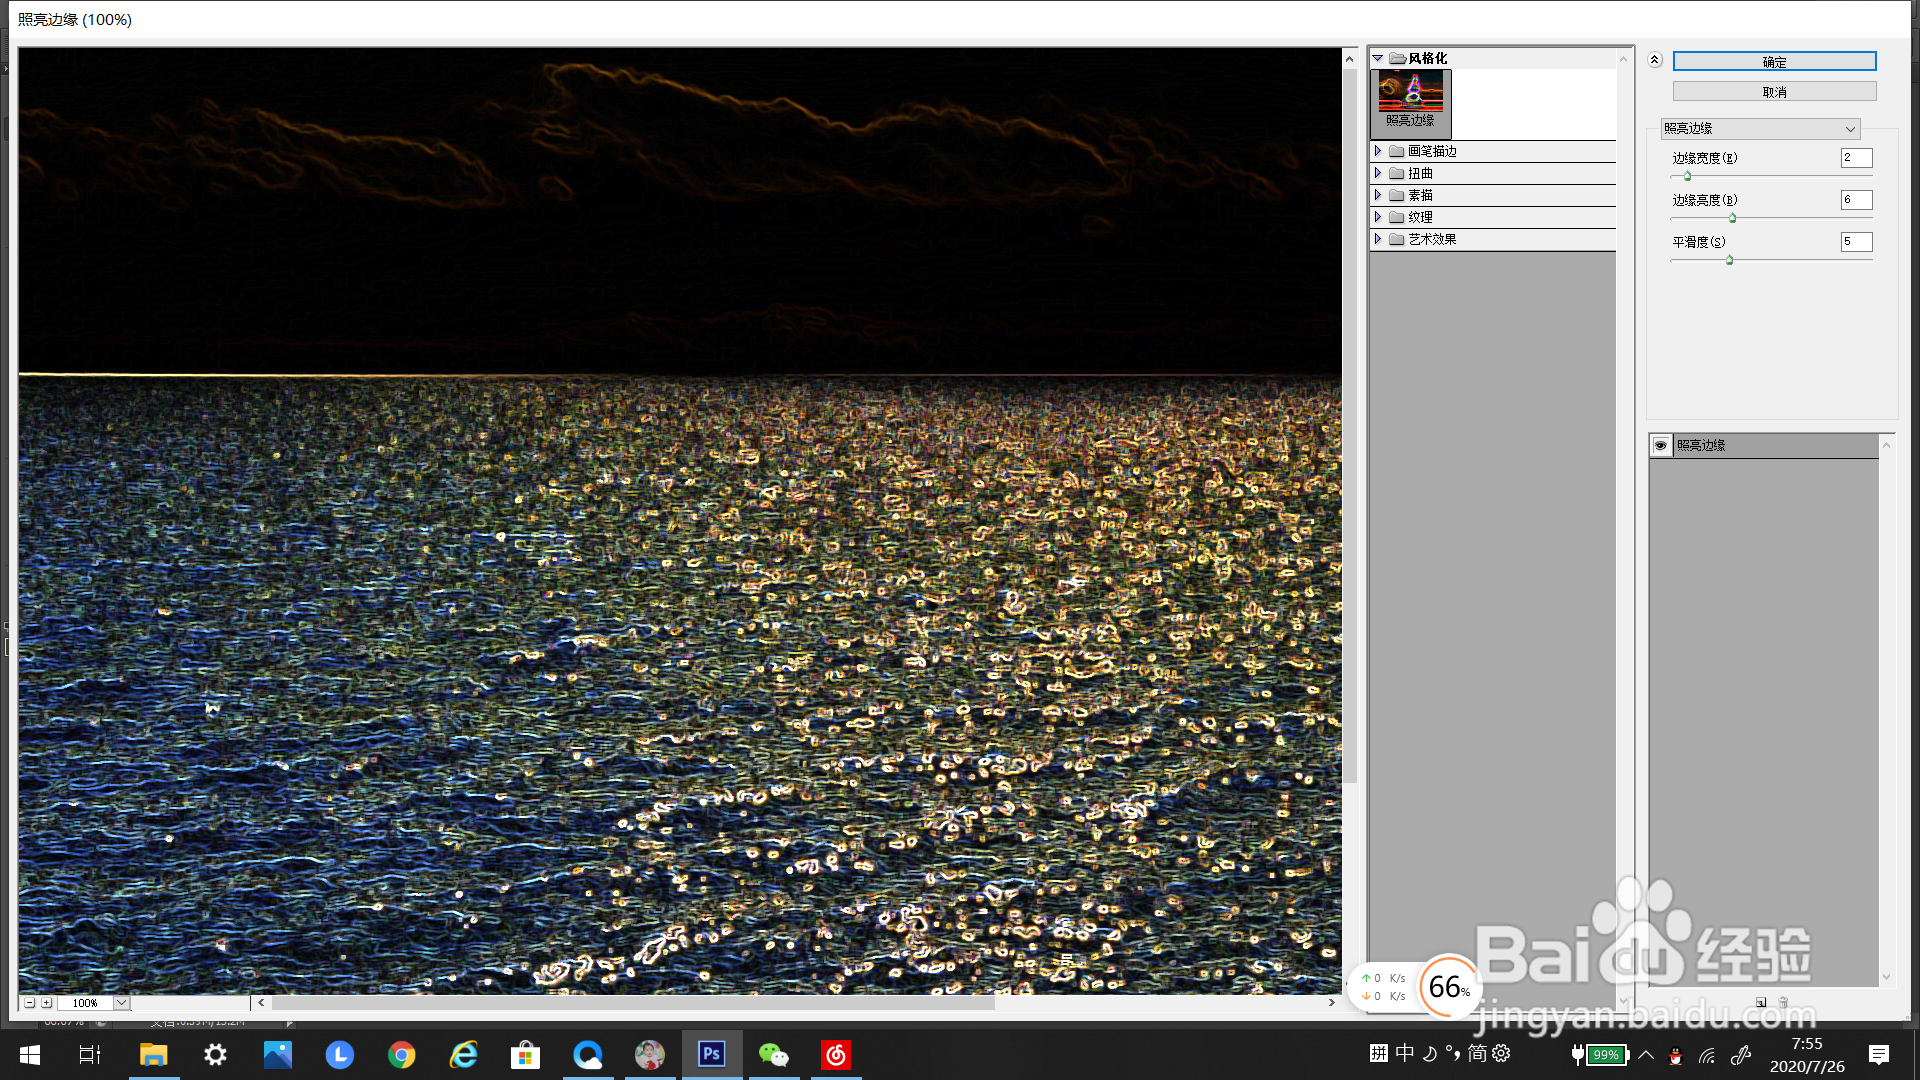
Task: Toggle eye visibility of 照亮边缘 effect layer
Action: click(x=1661, y=445)
